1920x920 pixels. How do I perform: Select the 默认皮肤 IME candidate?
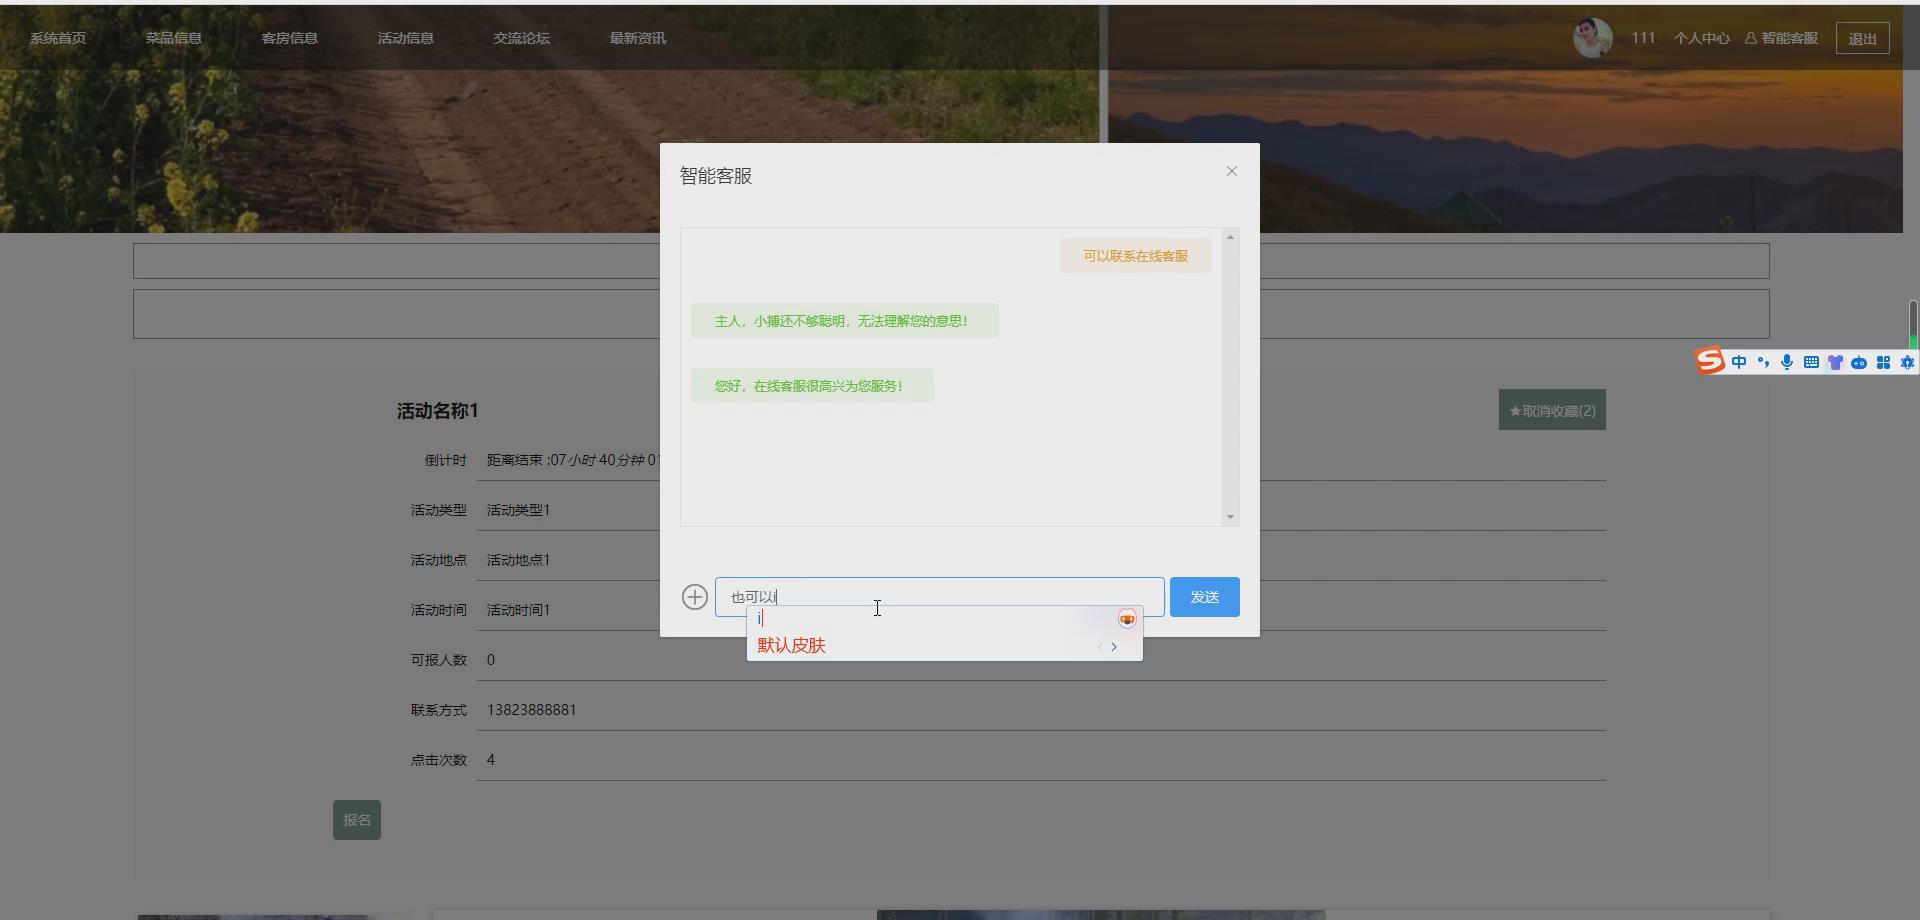click(791, 646)
